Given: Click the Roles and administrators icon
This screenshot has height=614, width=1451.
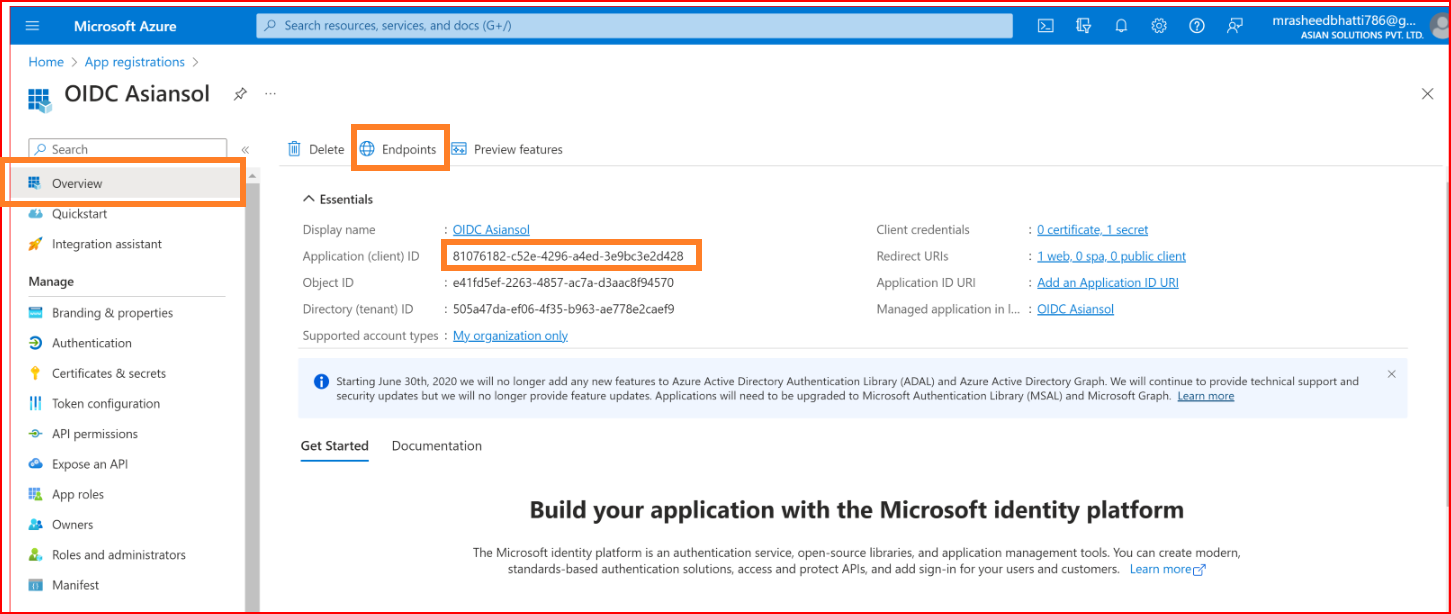Looking at the screenshot, I should pyautogui.click(x=36, y=555).
